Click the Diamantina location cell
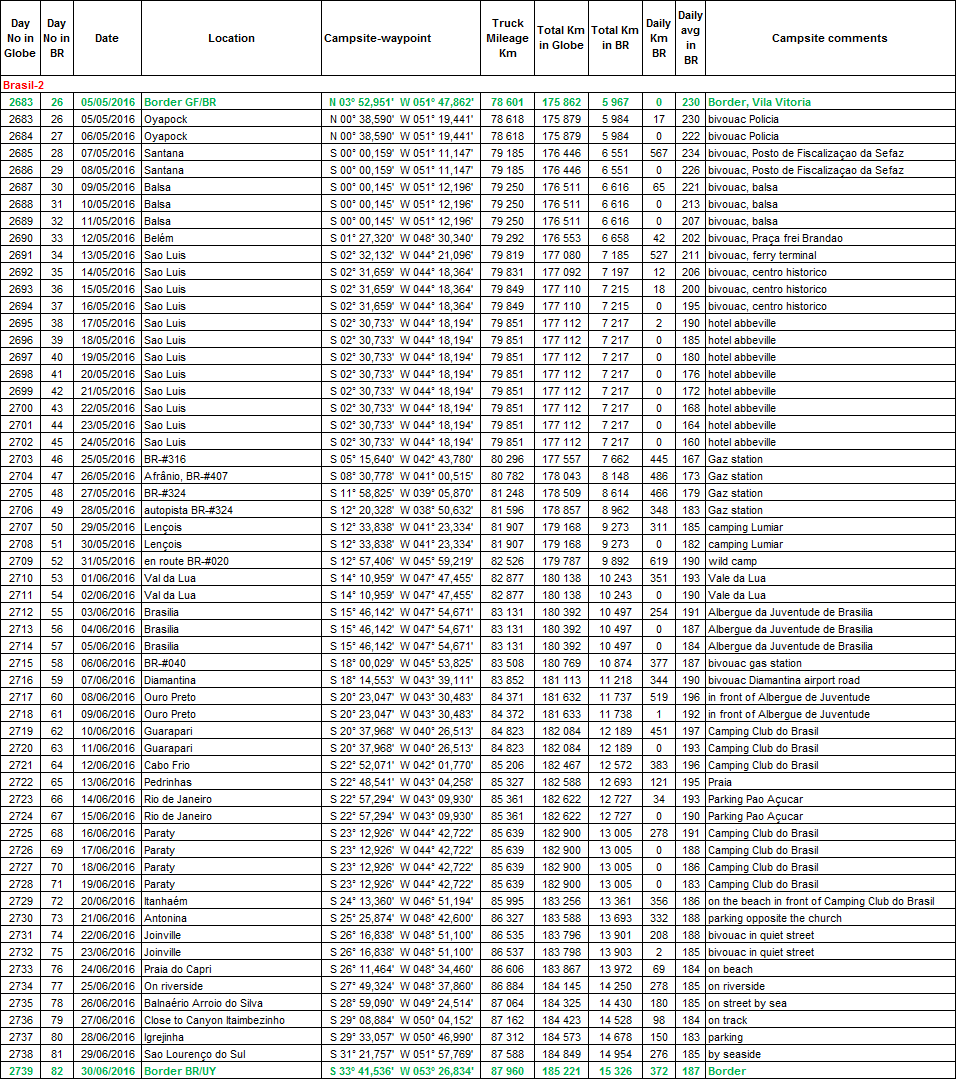 [170, 680]
